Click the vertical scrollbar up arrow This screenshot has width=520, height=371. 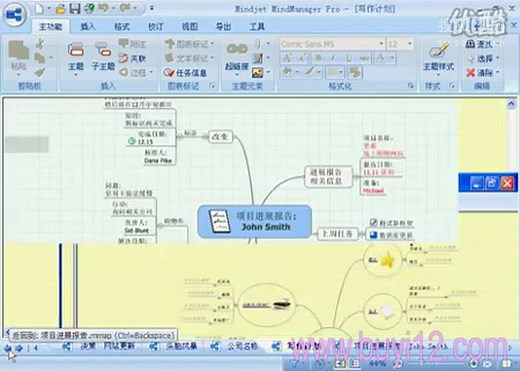pyautogui.click(x=511, y=104)
